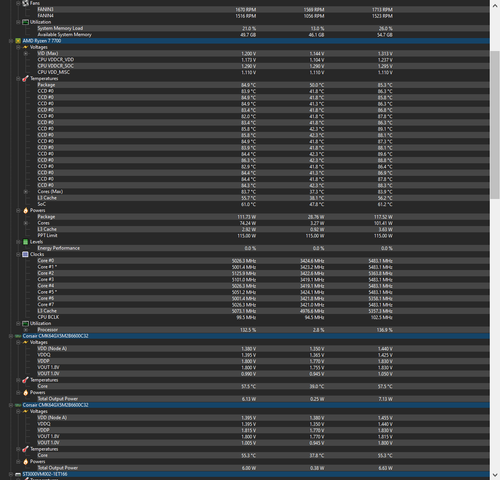Click the ST3000VM002-1ET166 hard drive icon
Image resolution: width=500 pixels, height=480 pixels.
(x=18, y=474)
